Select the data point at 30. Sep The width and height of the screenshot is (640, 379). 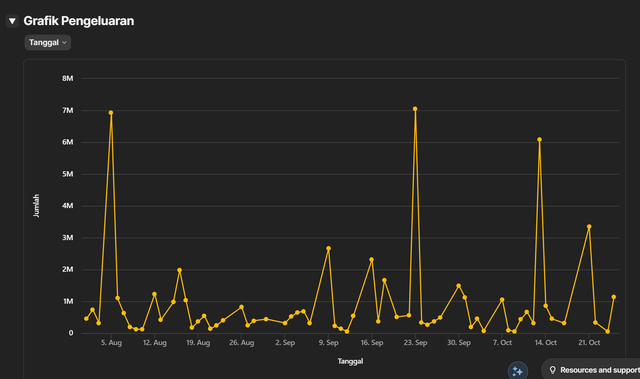click(459, 286)
